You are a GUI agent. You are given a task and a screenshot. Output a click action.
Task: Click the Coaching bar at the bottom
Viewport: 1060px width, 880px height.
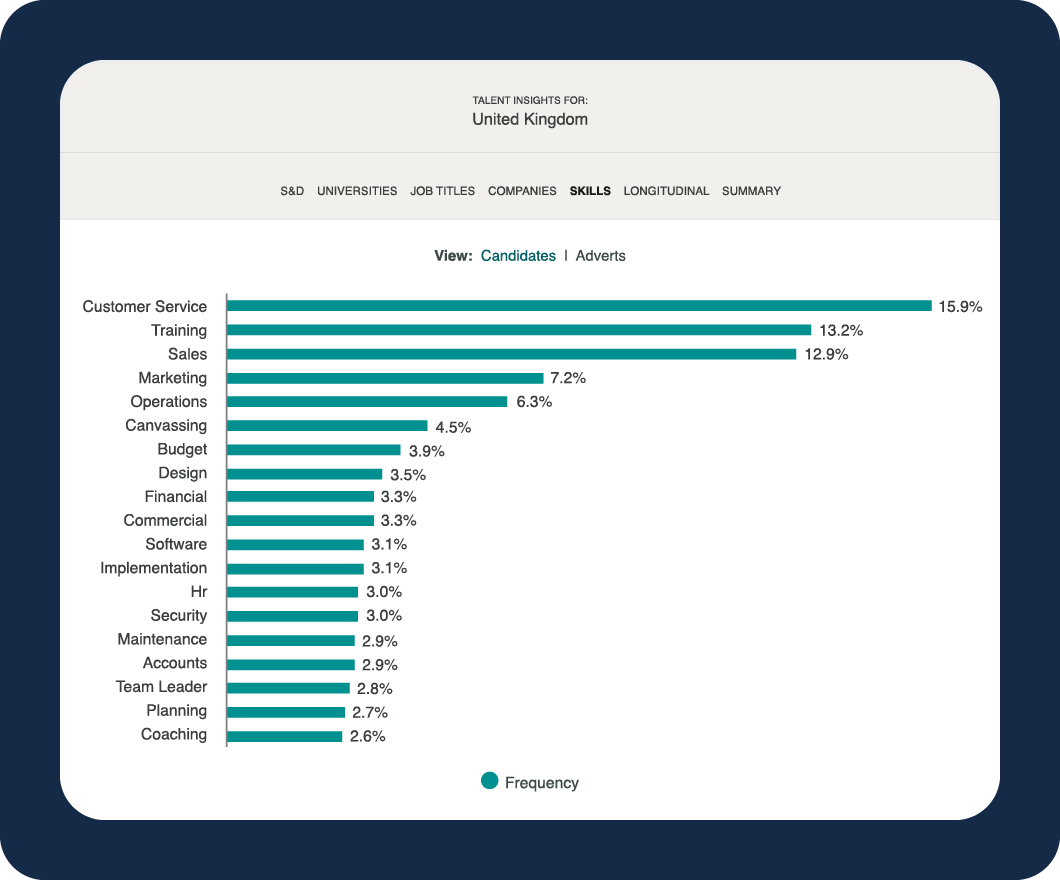tap(285, 736)
